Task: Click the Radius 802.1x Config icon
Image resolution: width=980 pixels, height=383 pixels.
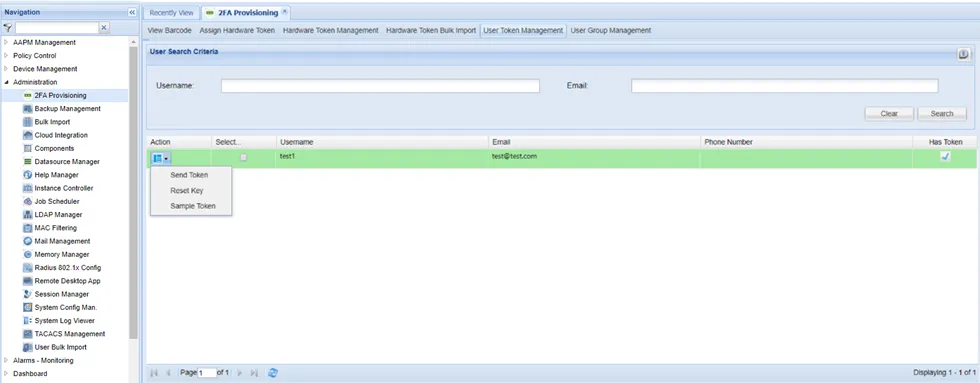Action: [x=28, y=267]
